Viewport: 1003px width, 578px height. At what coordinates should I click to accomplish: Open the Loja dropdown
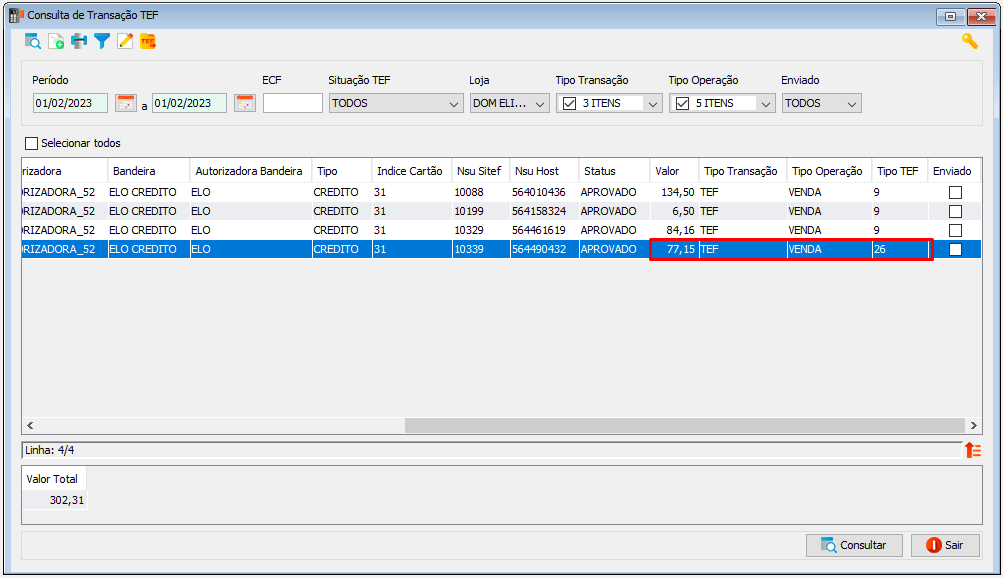(510, 103)
